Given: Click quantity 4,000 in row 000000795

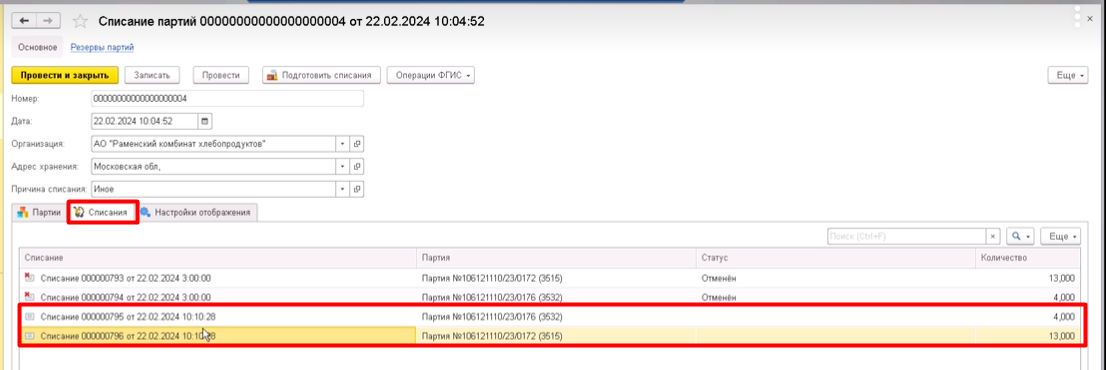Looking at the screenshot, I should point(1063,316).
